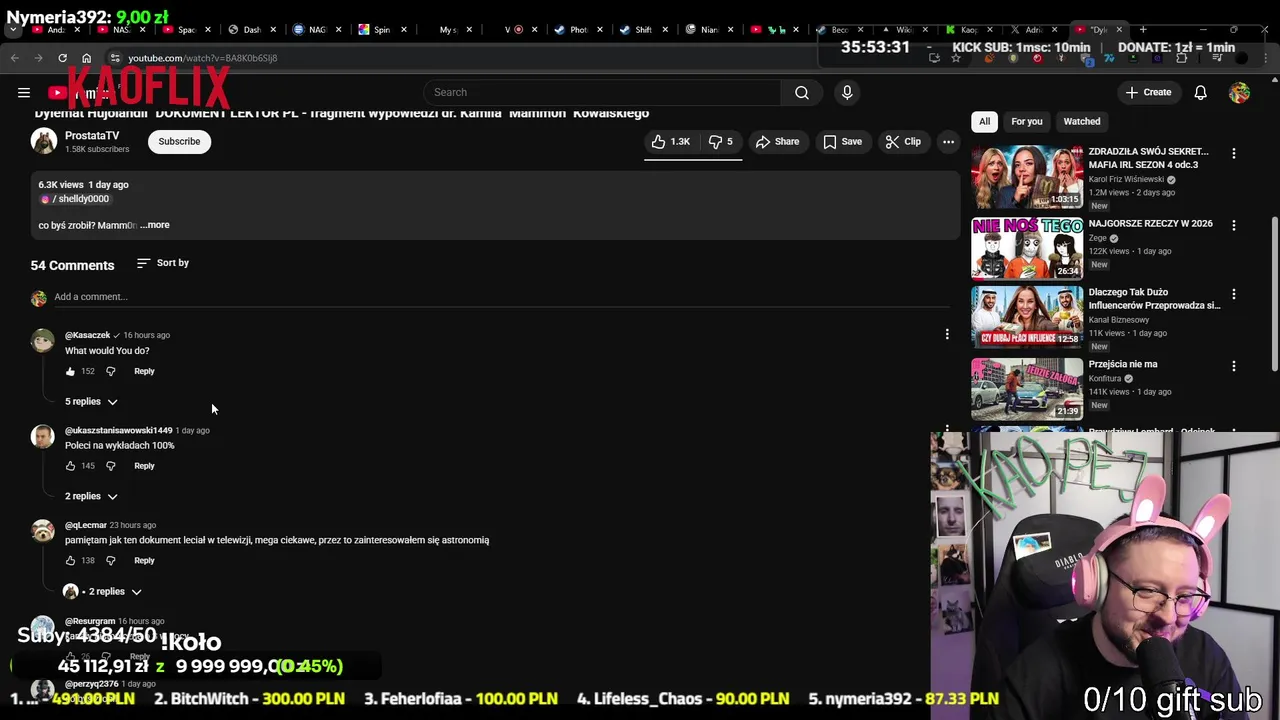Select the All filter chip
The width and height of the screenshot is (1280, 720).
tap(984, 121)
